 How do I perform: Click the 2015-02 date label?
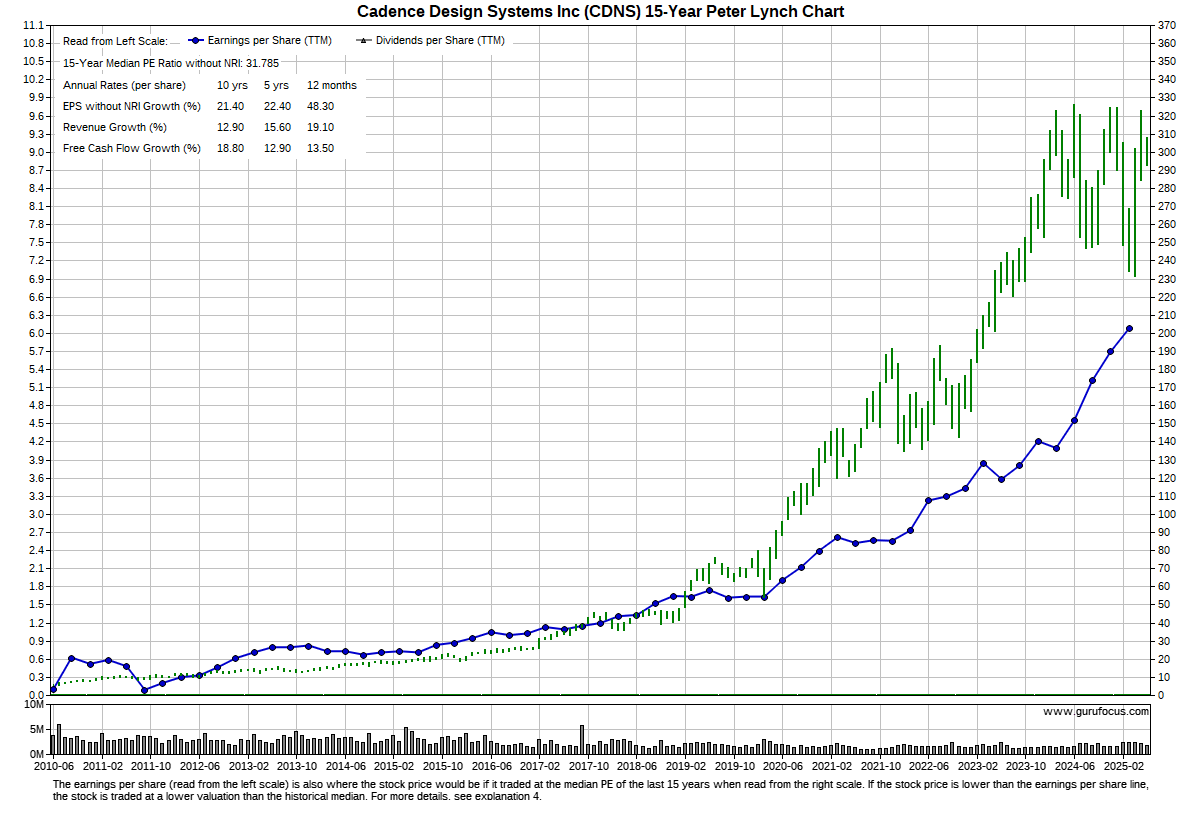pyautogui.click(x=394, y=765)
